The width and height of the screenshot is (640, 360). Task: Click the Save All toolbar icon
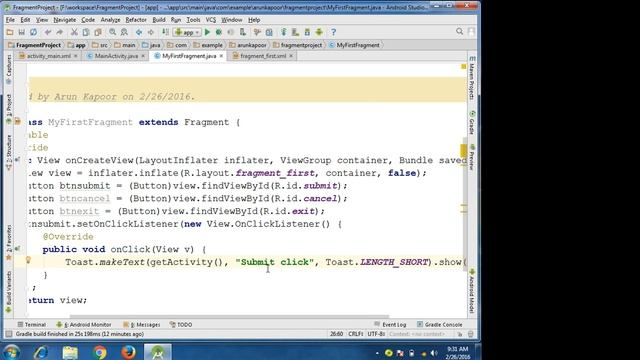pyautogui.click(x=22, y=32)
